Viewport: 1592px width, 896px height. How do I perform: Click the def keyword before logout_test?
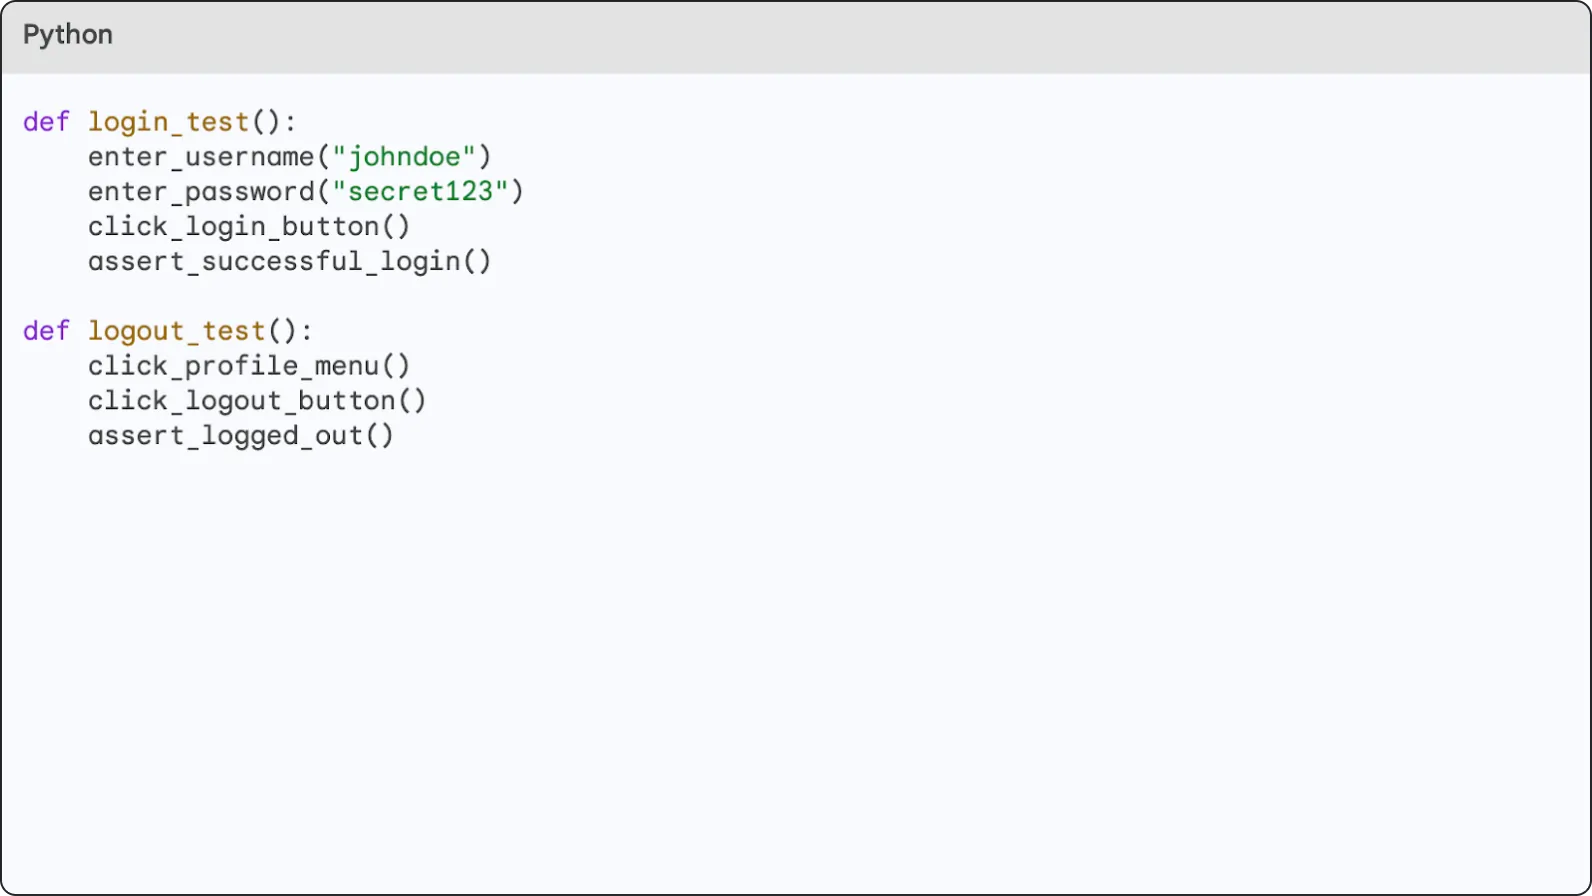click(x=46, y=331)
